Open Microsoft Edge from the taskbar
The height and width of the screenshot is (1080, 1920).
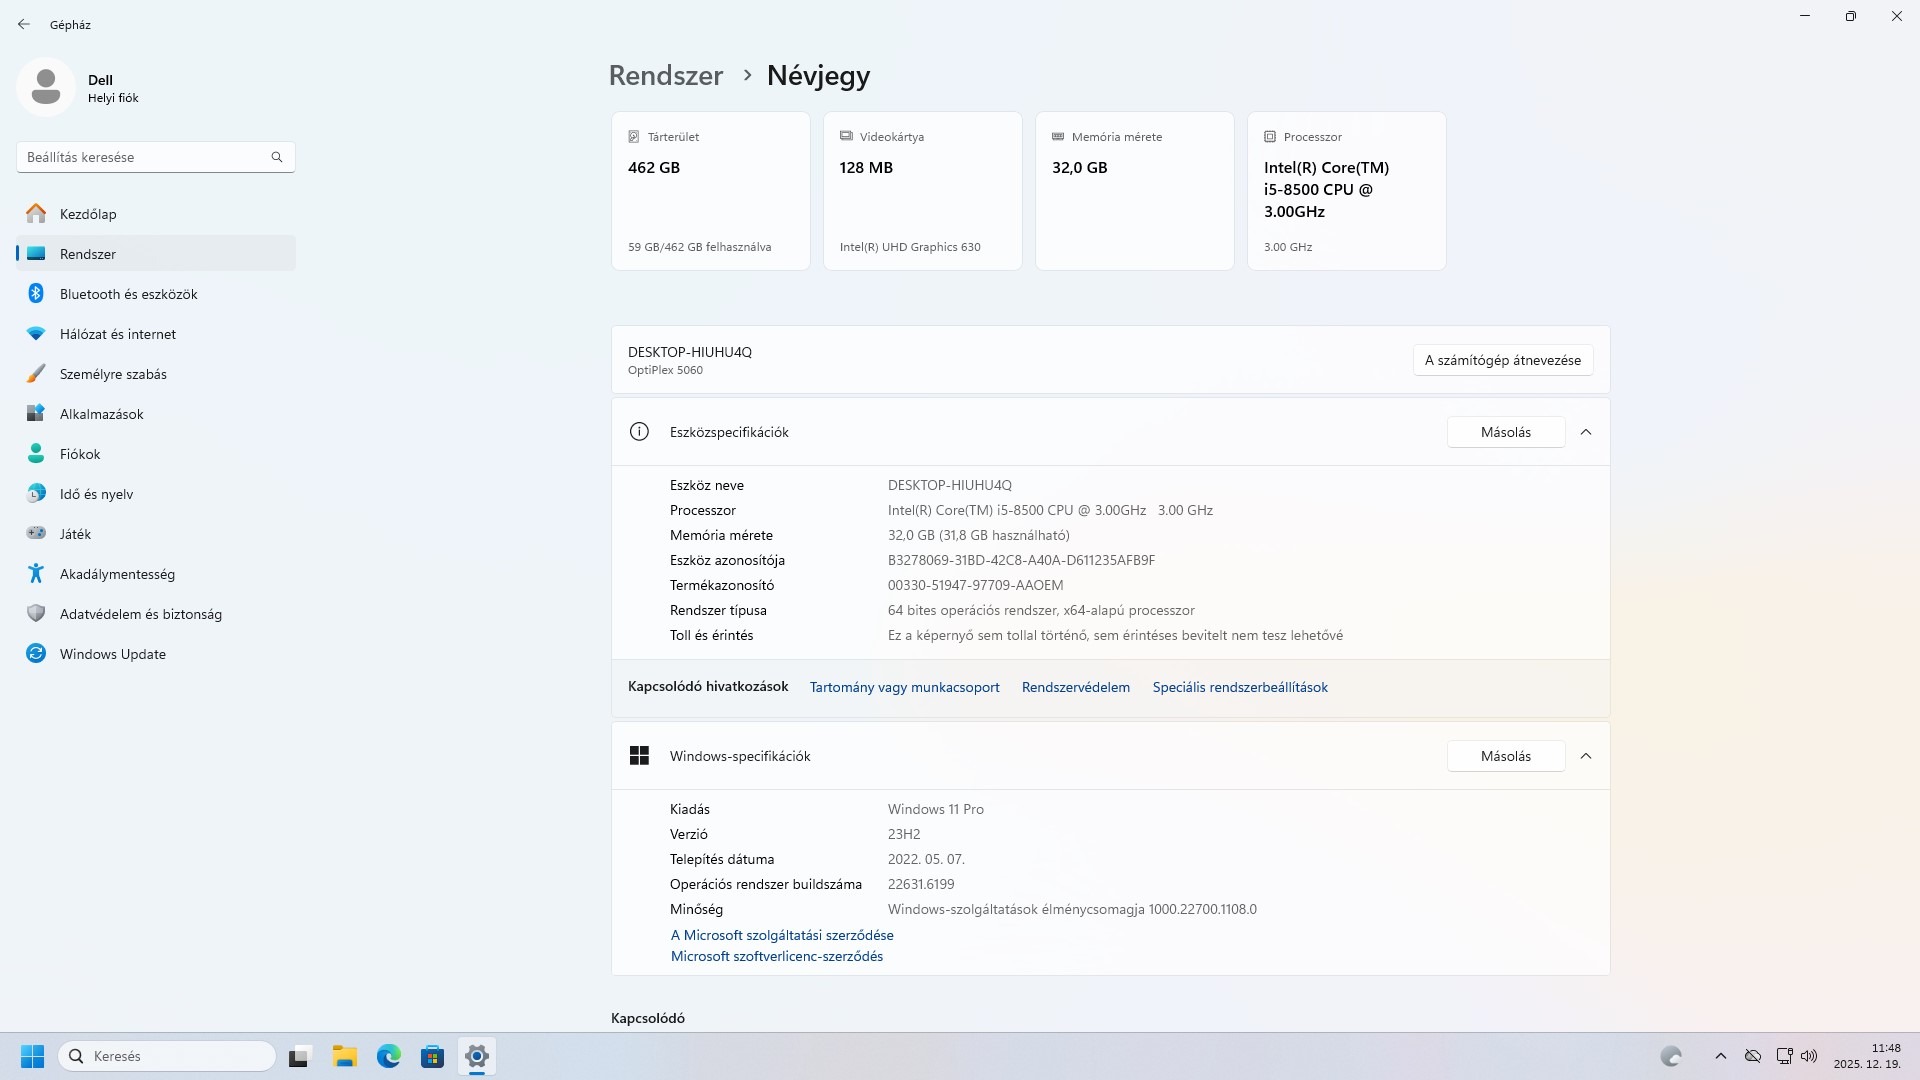[x=388, y=1056]
